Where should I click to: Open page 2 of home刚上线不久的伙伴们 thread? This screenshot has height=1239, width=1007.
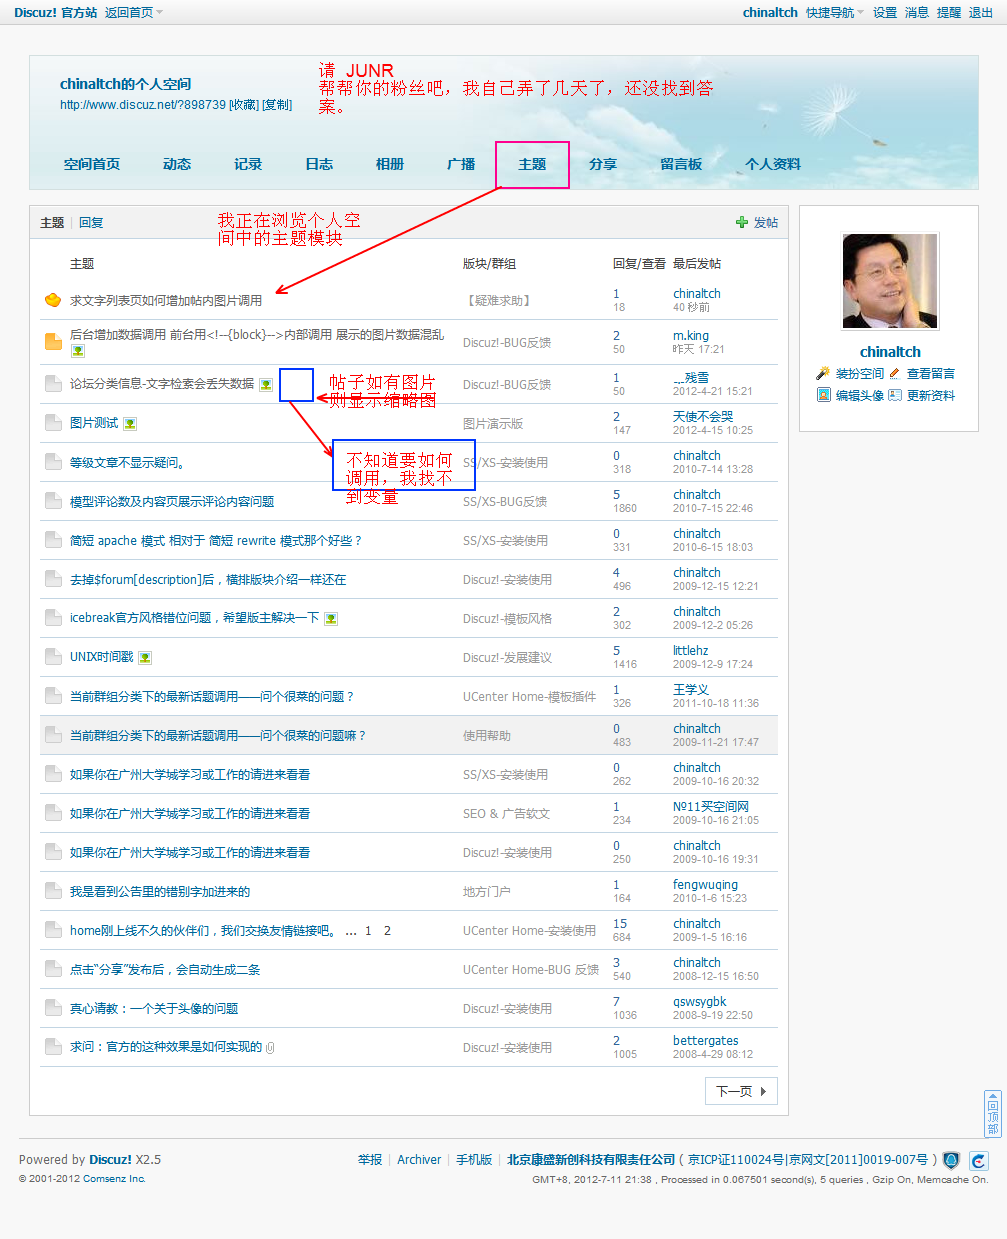tap(387, 931)
